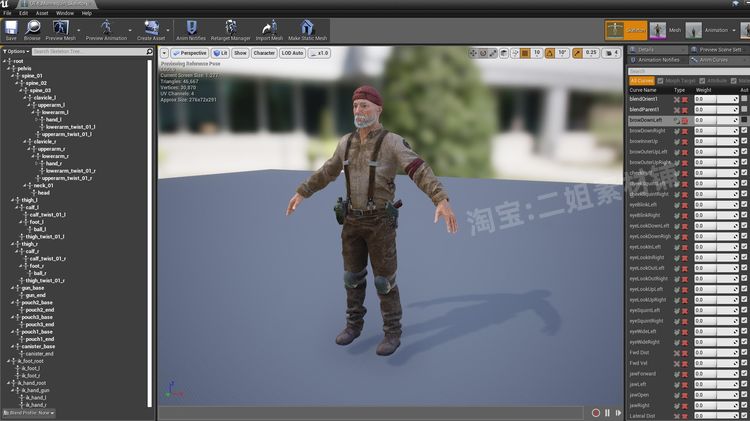Screen dimensions: 750x421
Task: Toggle auto checkbox for browDownRight curve
Action: (x=744, y=130)
